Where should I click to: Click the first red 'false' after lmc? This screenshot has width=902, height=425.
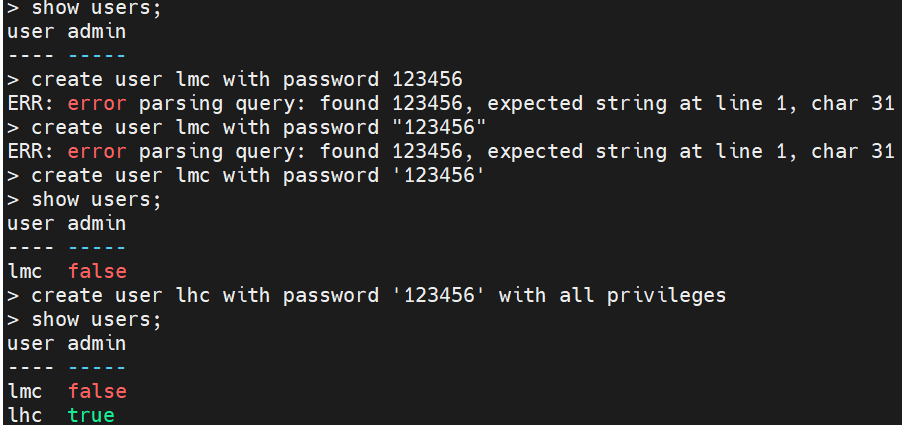tap(97, 271)
